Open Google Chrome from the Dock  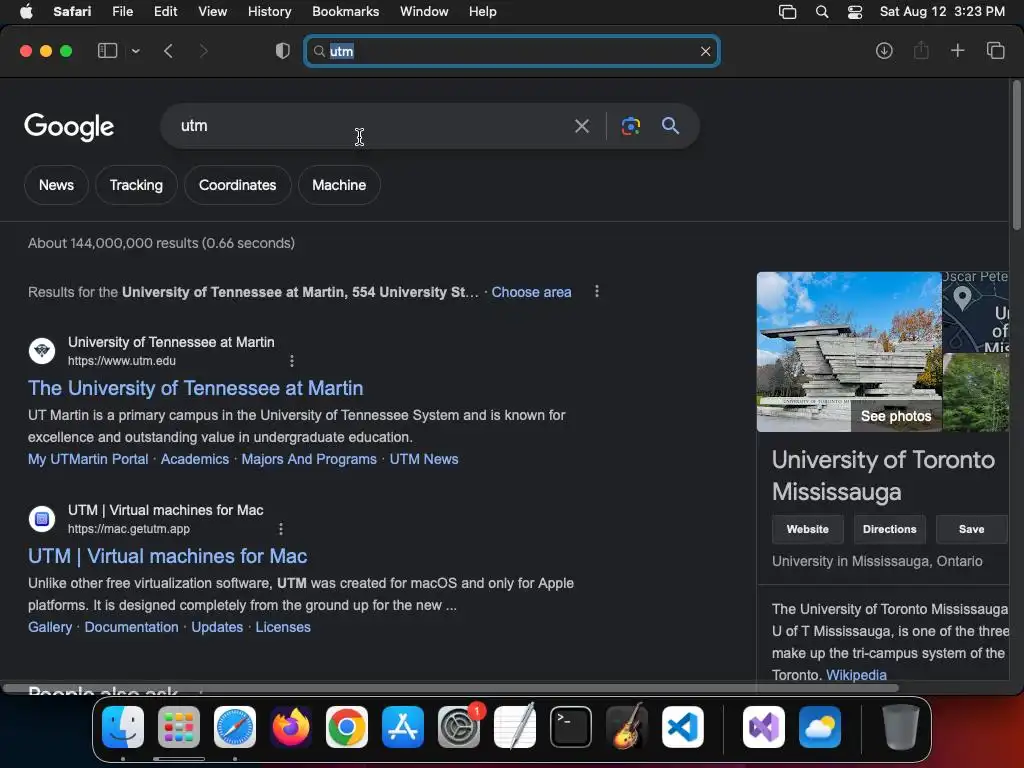[x=347, y=727]
